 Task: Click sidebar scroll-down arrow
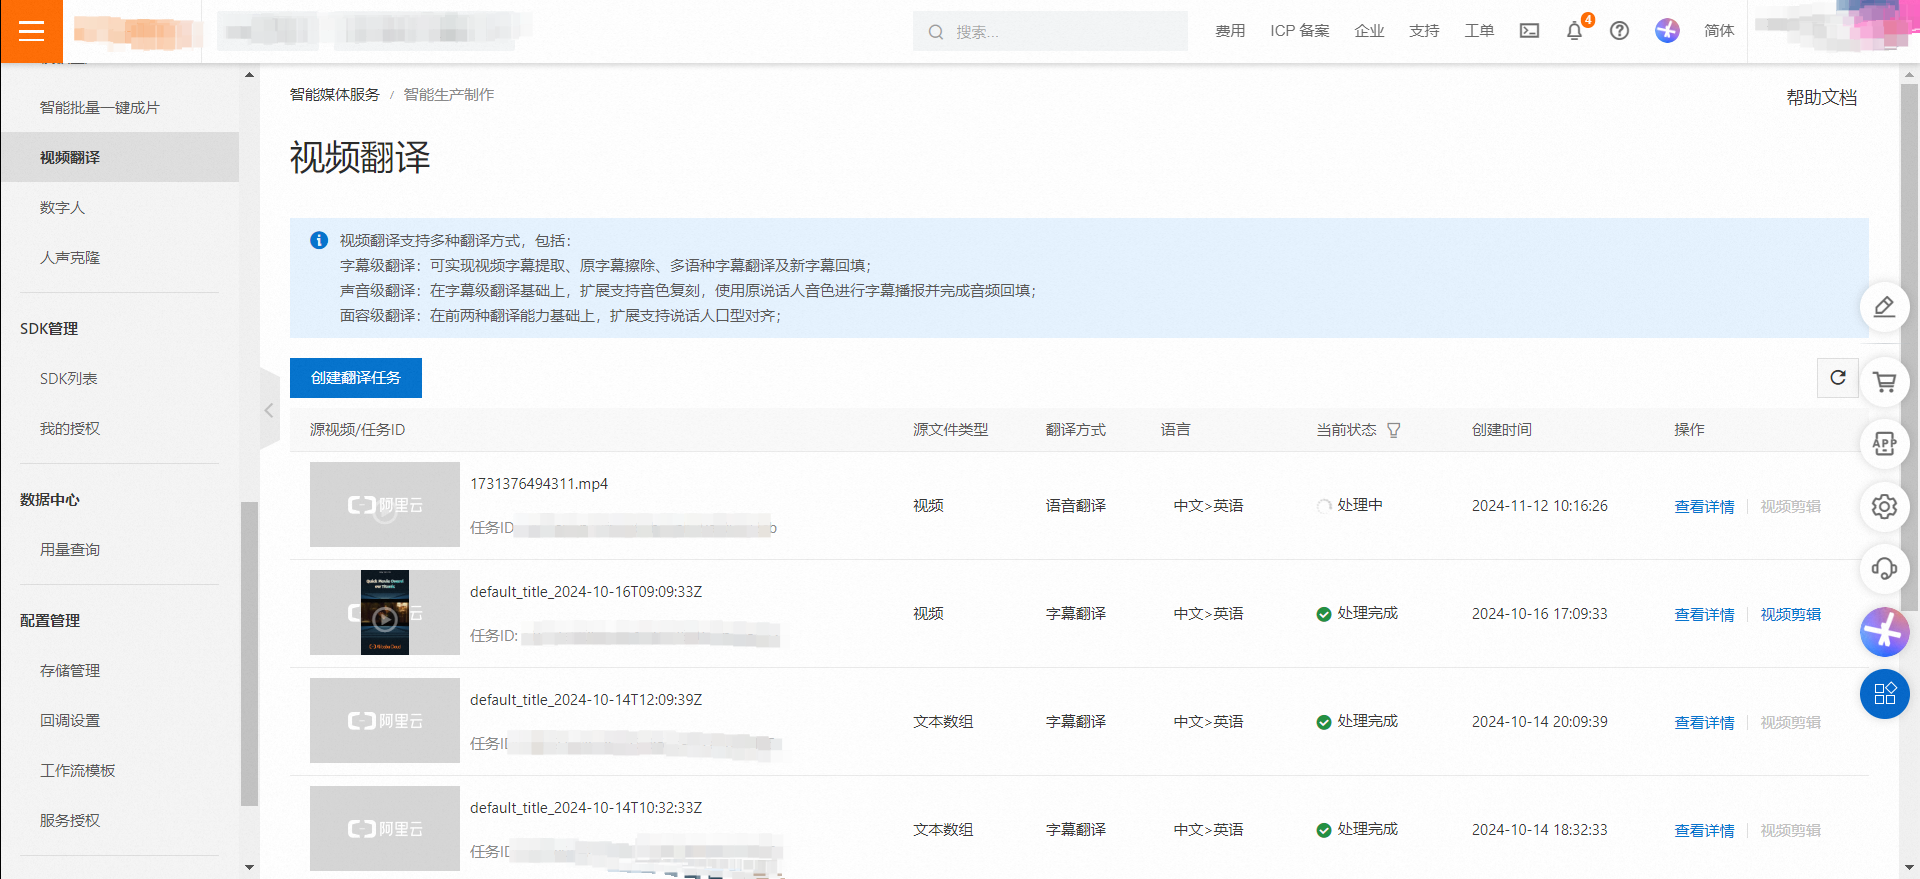coord(249,868)
